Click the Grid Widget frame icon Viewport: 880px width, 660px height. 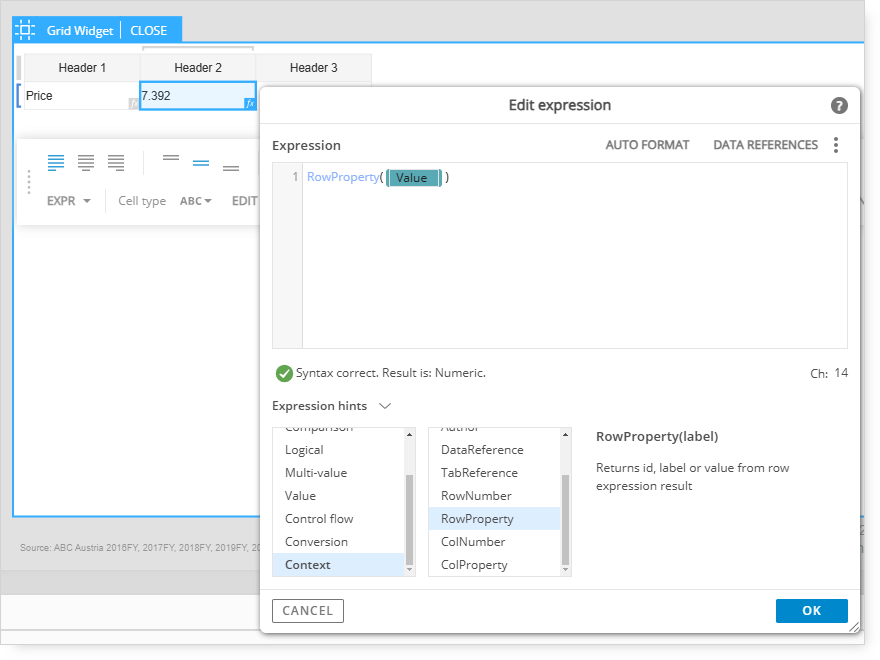[x=25, y=30]
